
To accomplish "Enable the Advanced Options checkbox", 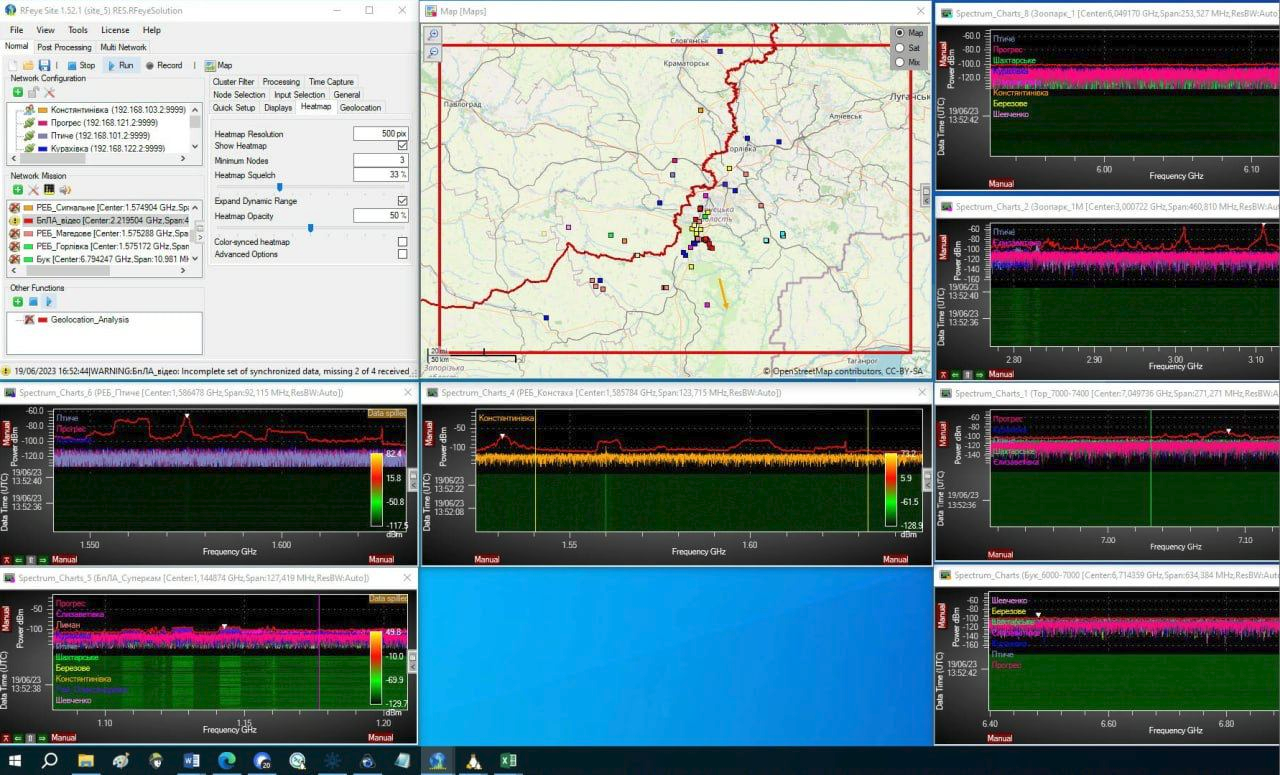I will (402, 254).
